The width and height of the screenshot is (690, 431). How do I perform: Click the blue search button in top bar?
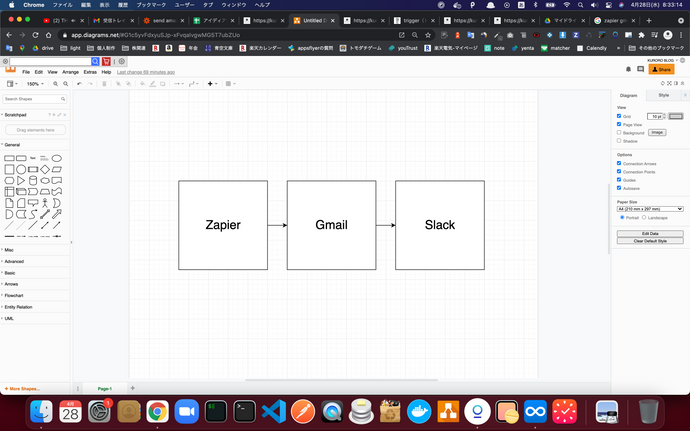coord(95,61)
